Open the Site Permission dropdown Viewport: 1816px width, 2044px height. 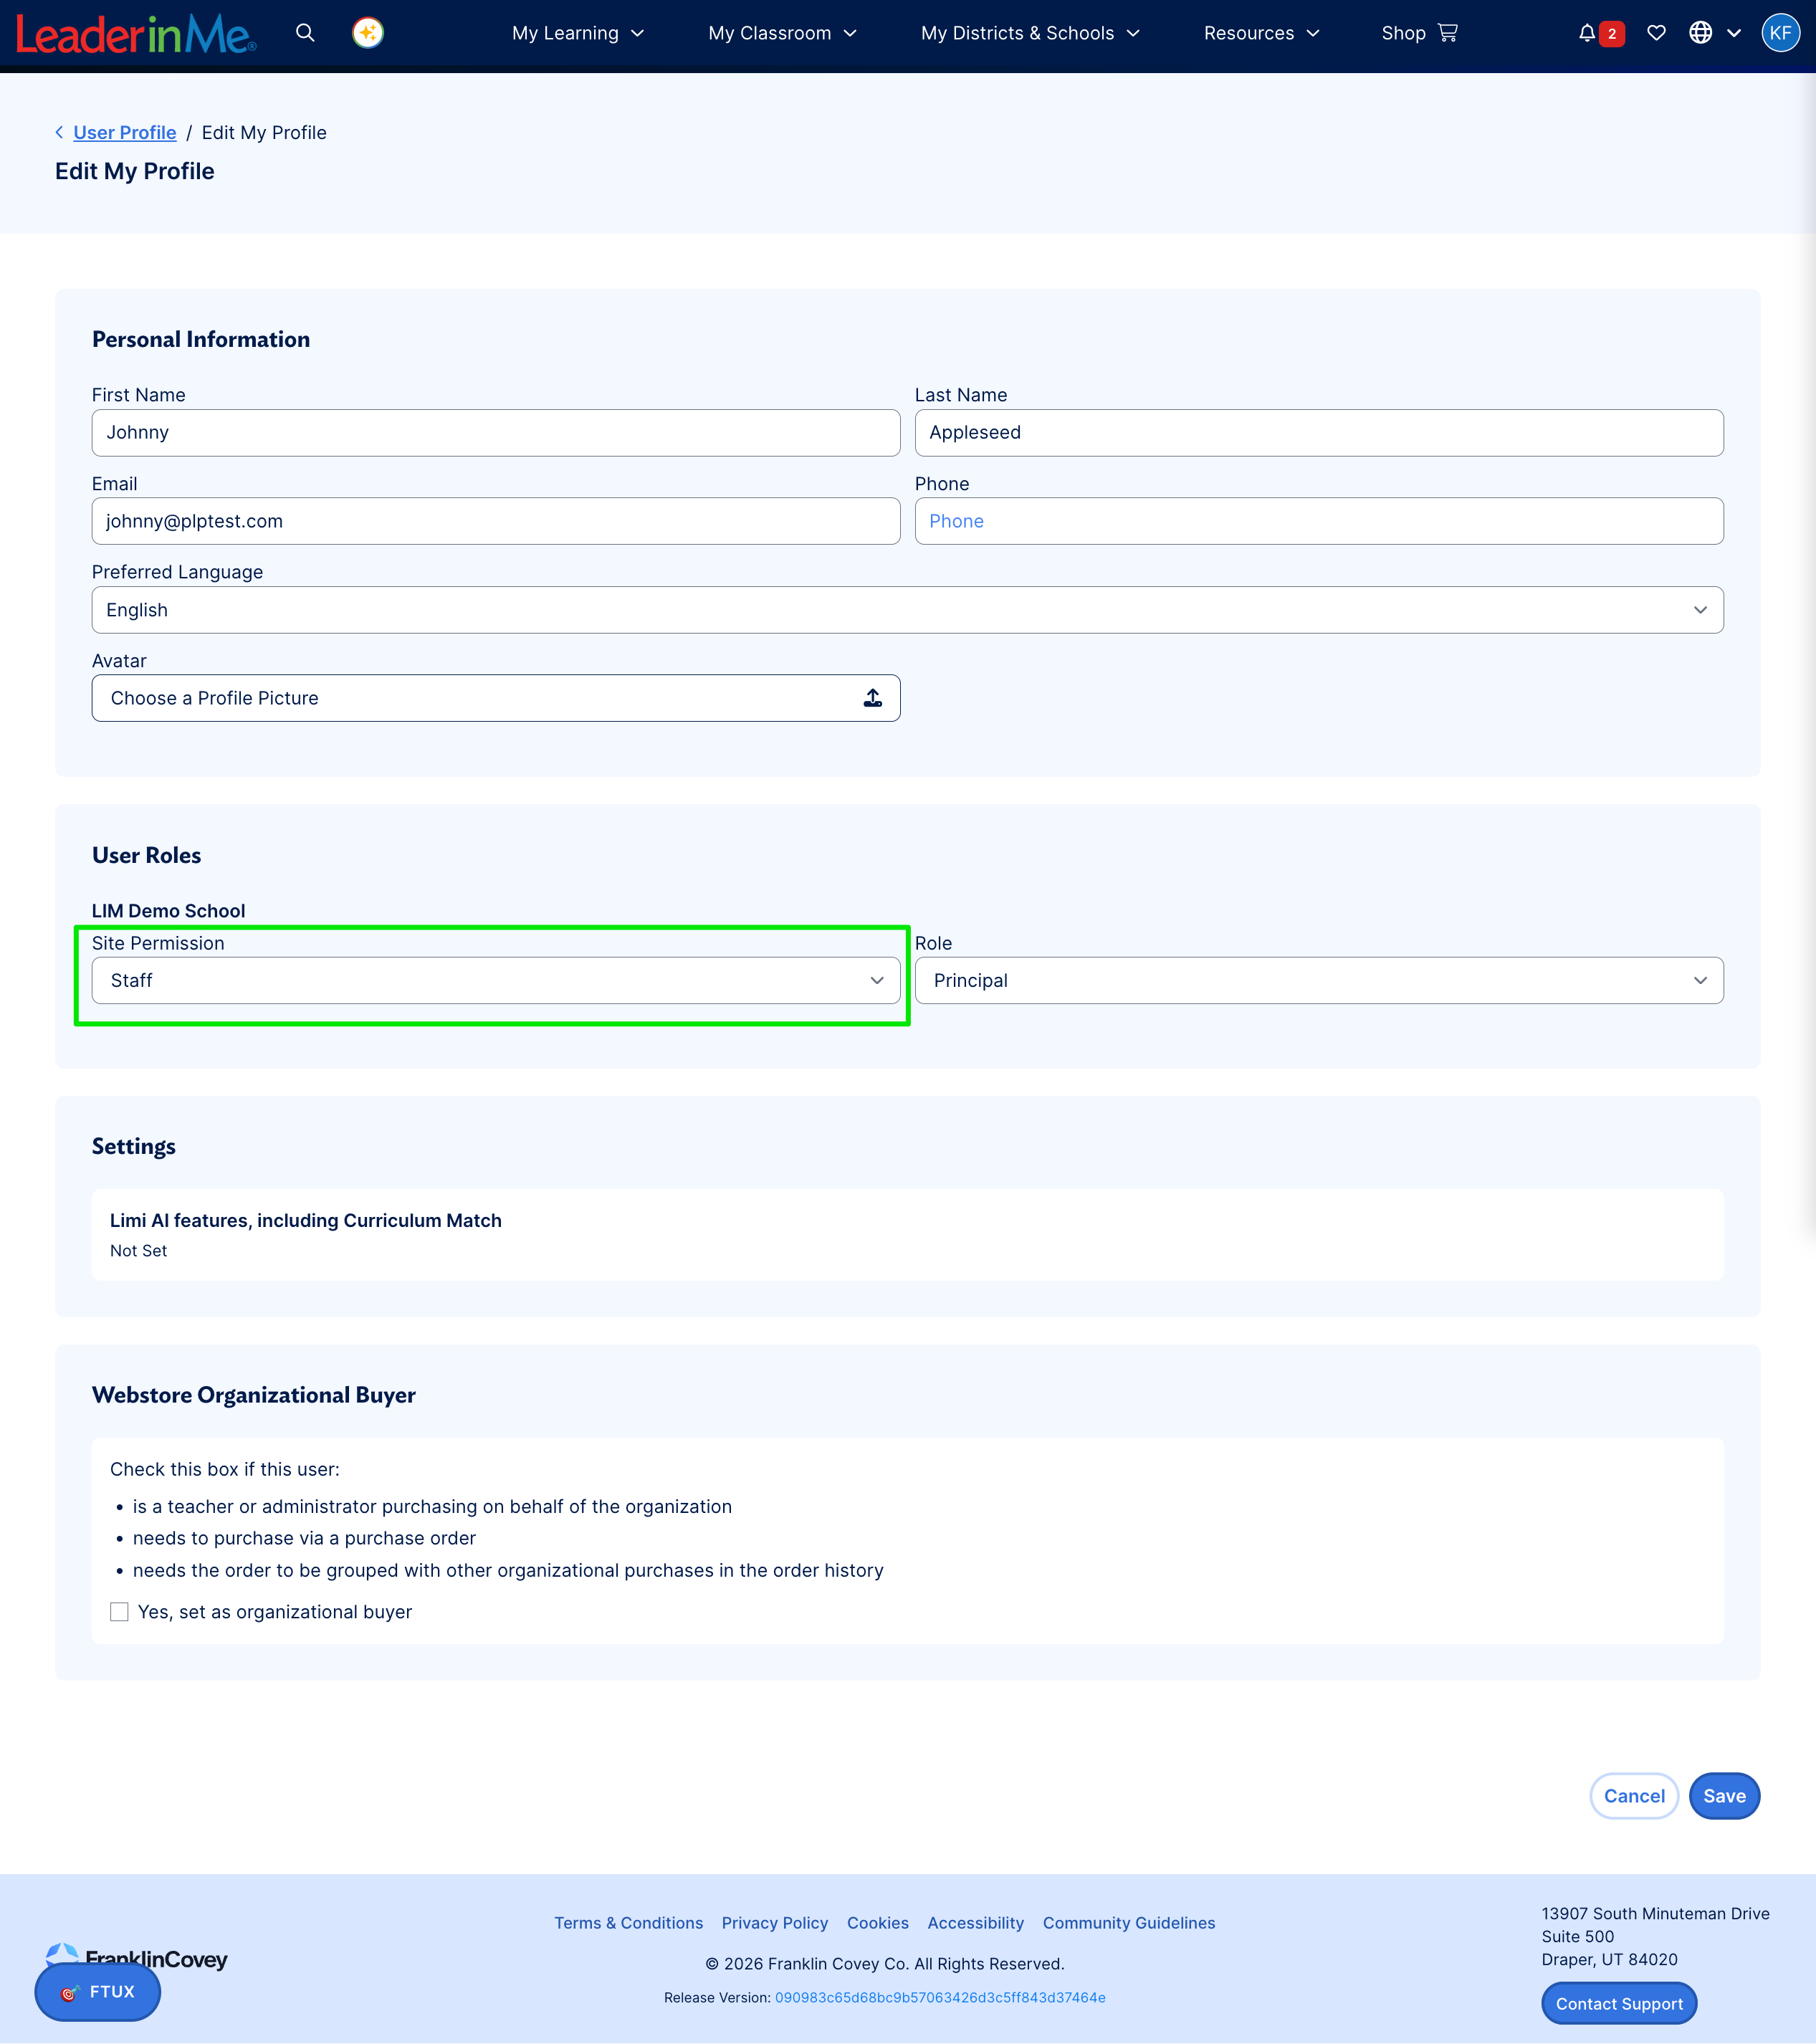(496, 981)
